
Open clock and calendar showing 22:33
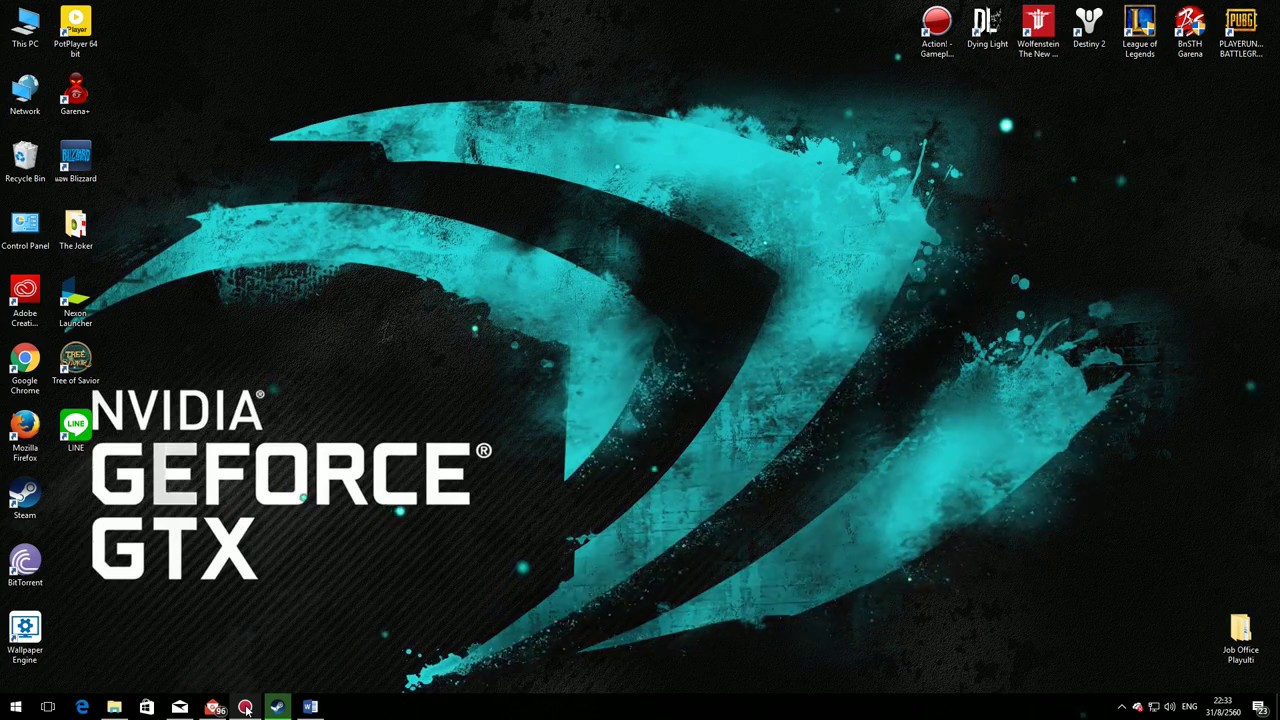point(1222,707)
